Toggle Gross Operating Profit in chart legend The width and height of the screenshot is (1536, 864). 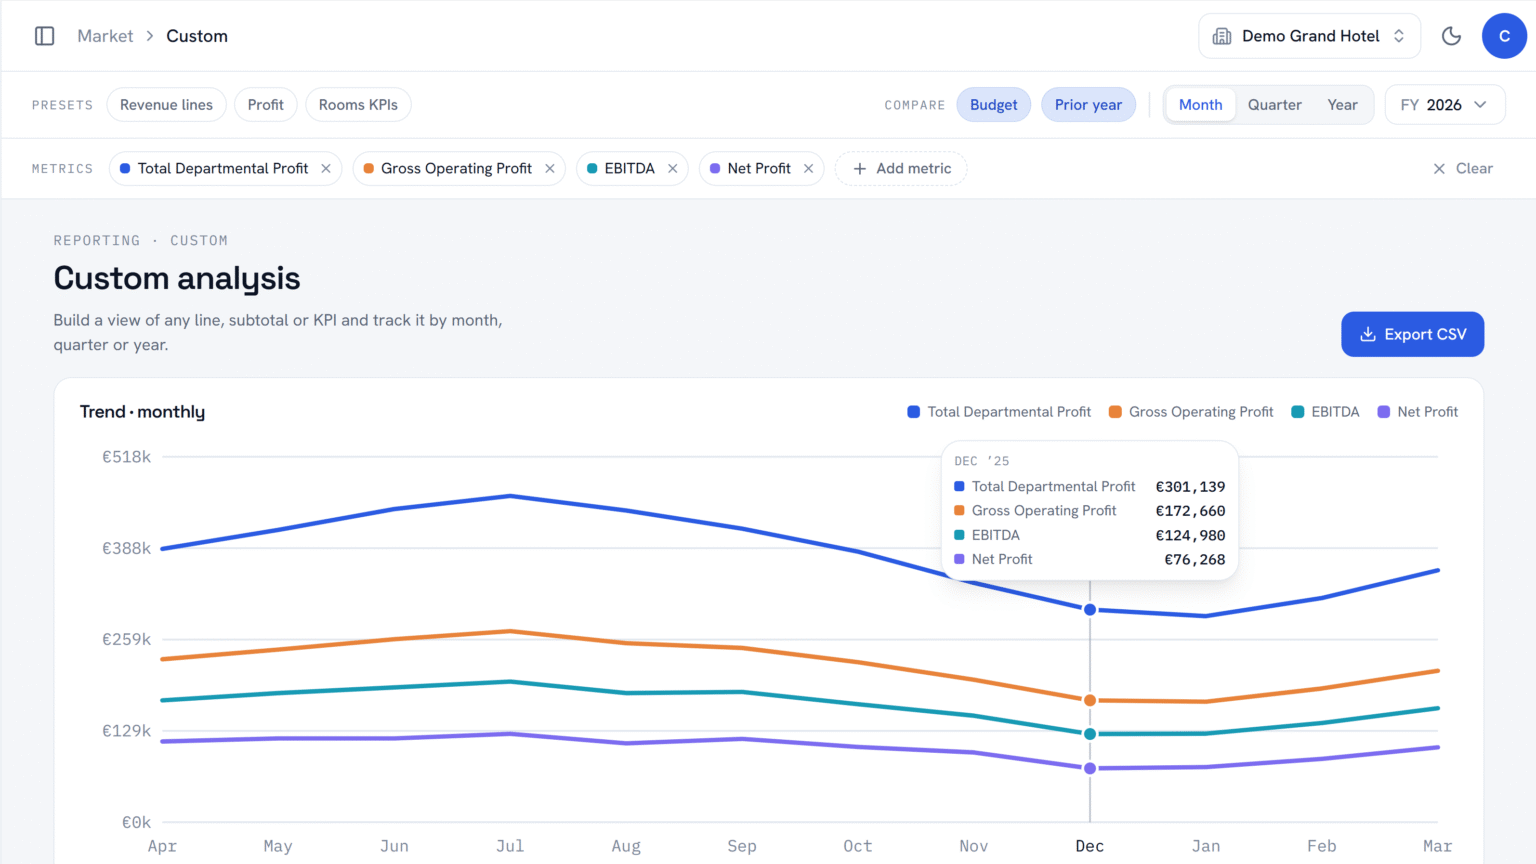1191,411
